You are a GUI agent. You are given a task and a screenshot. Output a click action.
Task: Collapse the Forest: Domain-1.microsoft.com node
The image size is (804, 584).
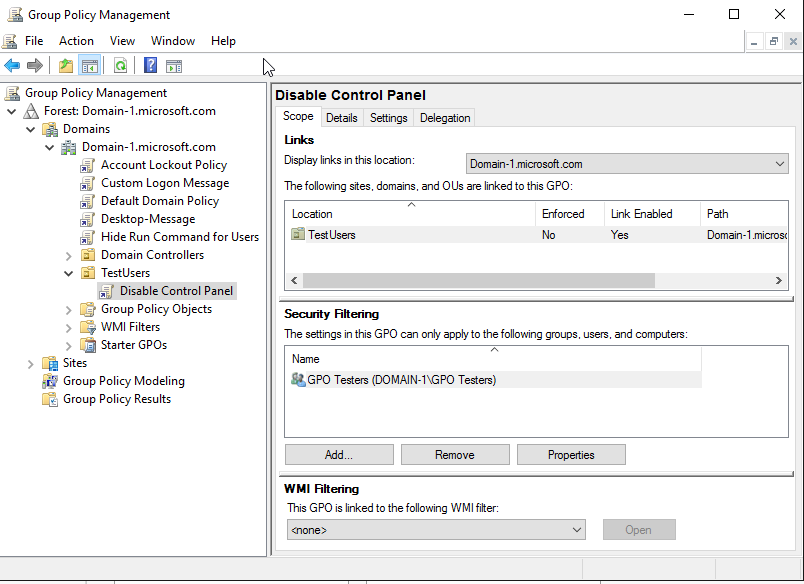[12, 111]
